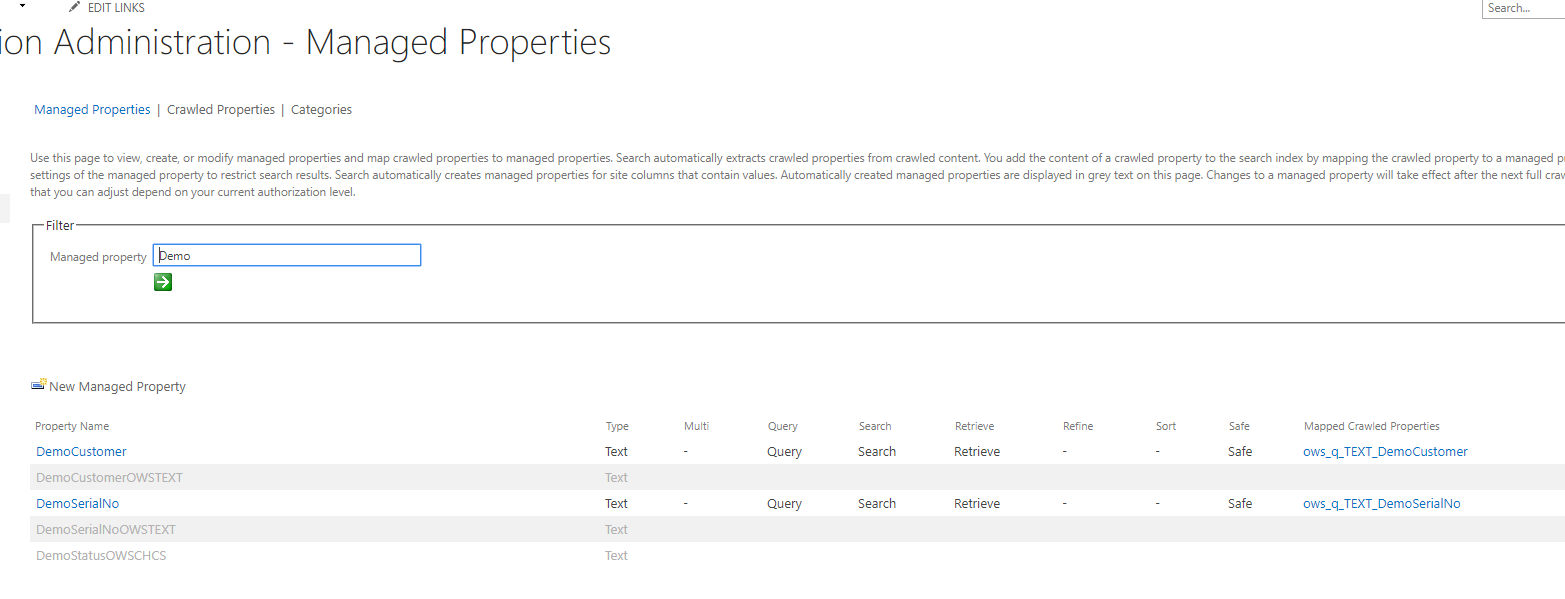The image size is (1565, 599).
Task: Create a New Managed Property
Action: [117, 386]
